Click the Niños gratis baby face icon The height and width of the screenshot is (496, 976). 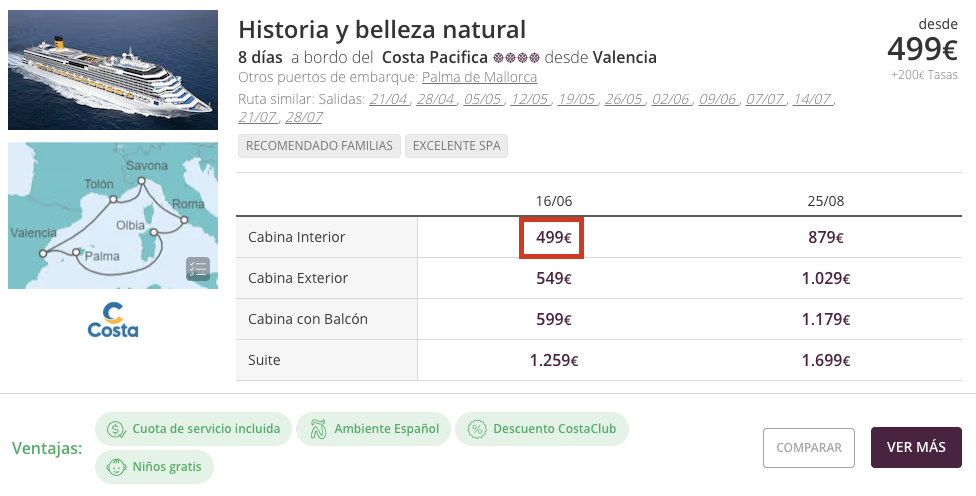116,467
